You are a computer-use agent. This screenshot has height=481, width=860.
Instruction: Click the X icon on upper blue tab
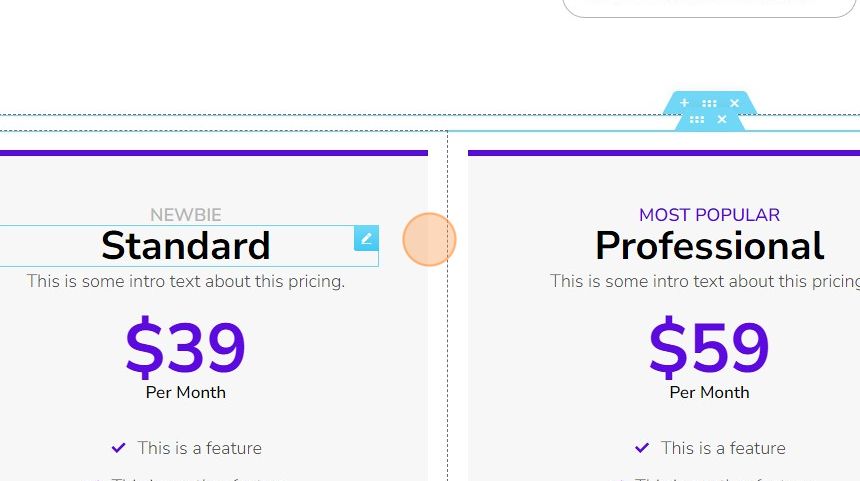[734, 103]
